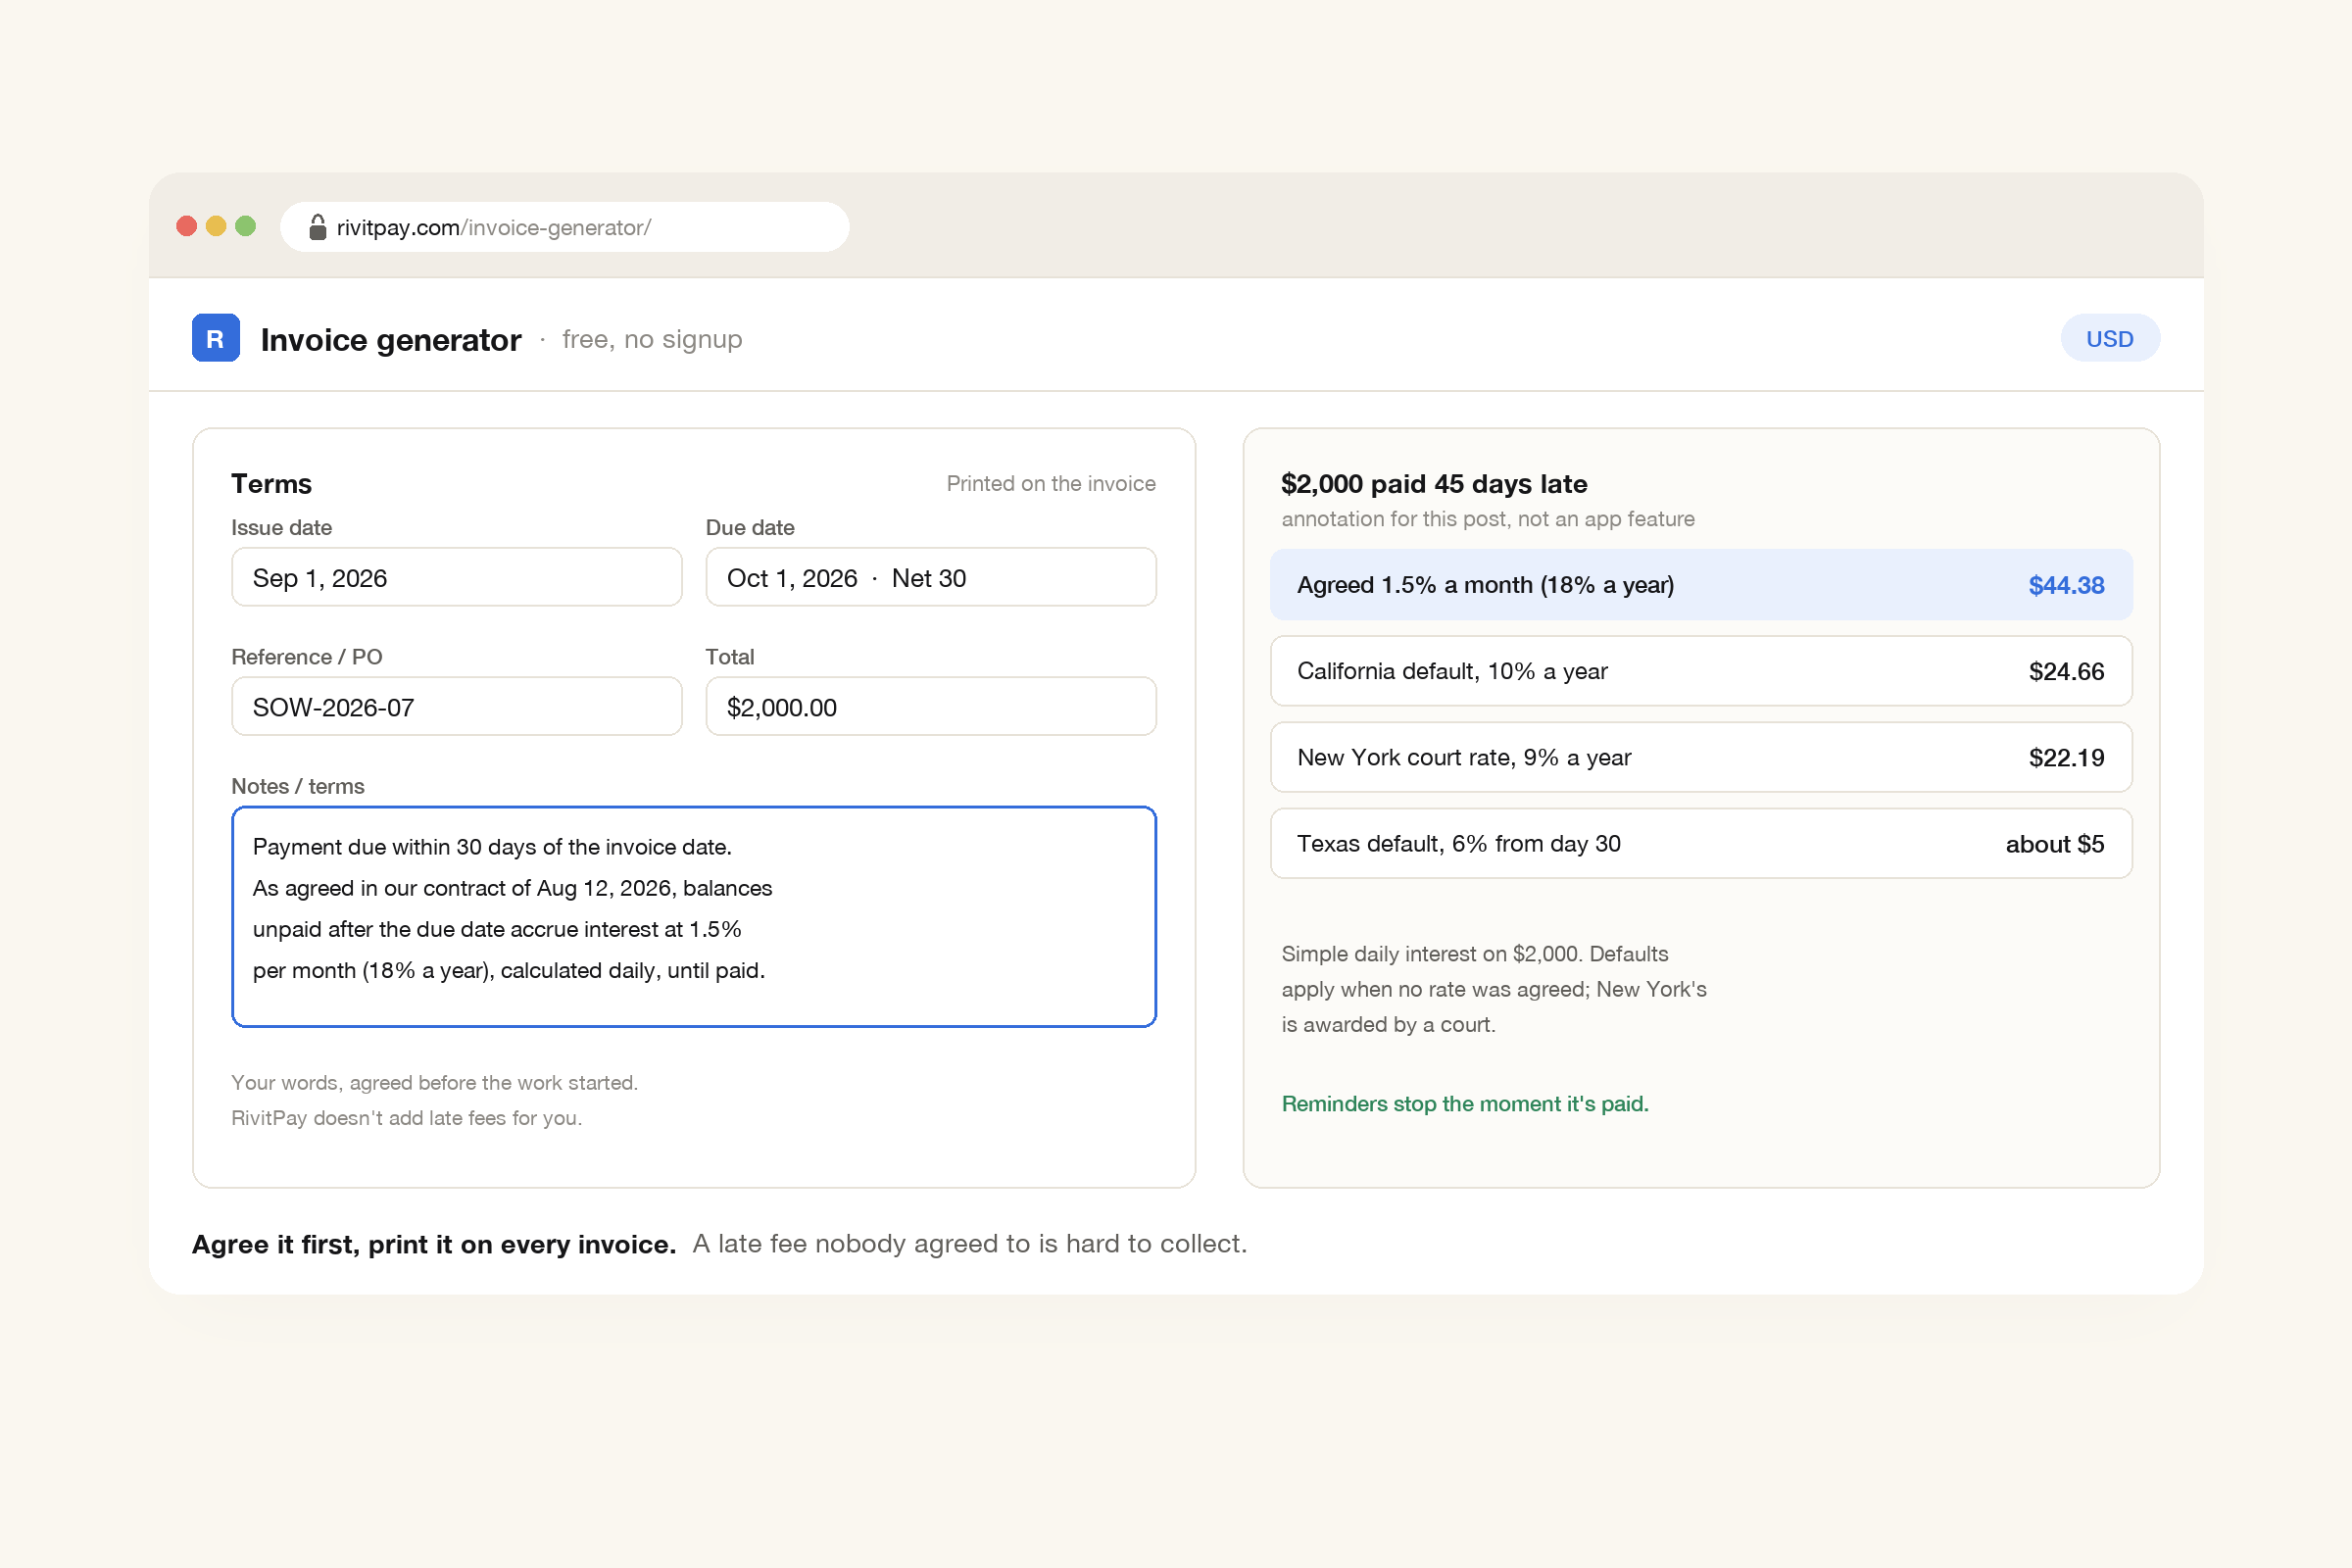The height and width of the screenshot is (1568, 2352).
Task: Click the yellow minimize dot
Action: click(x=216, y=226)
